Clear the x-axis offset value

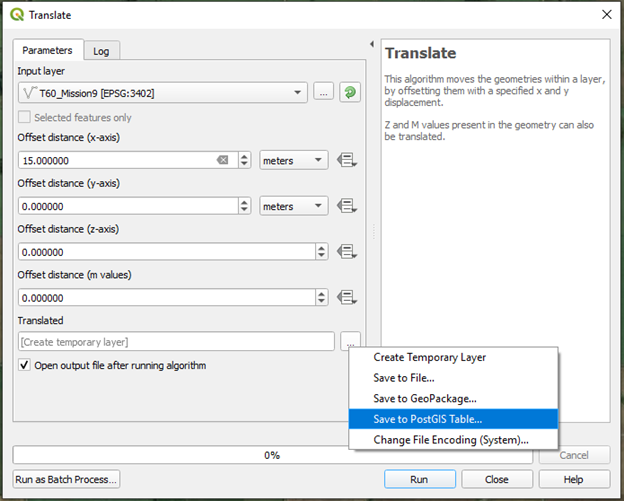tap(222, 160)
